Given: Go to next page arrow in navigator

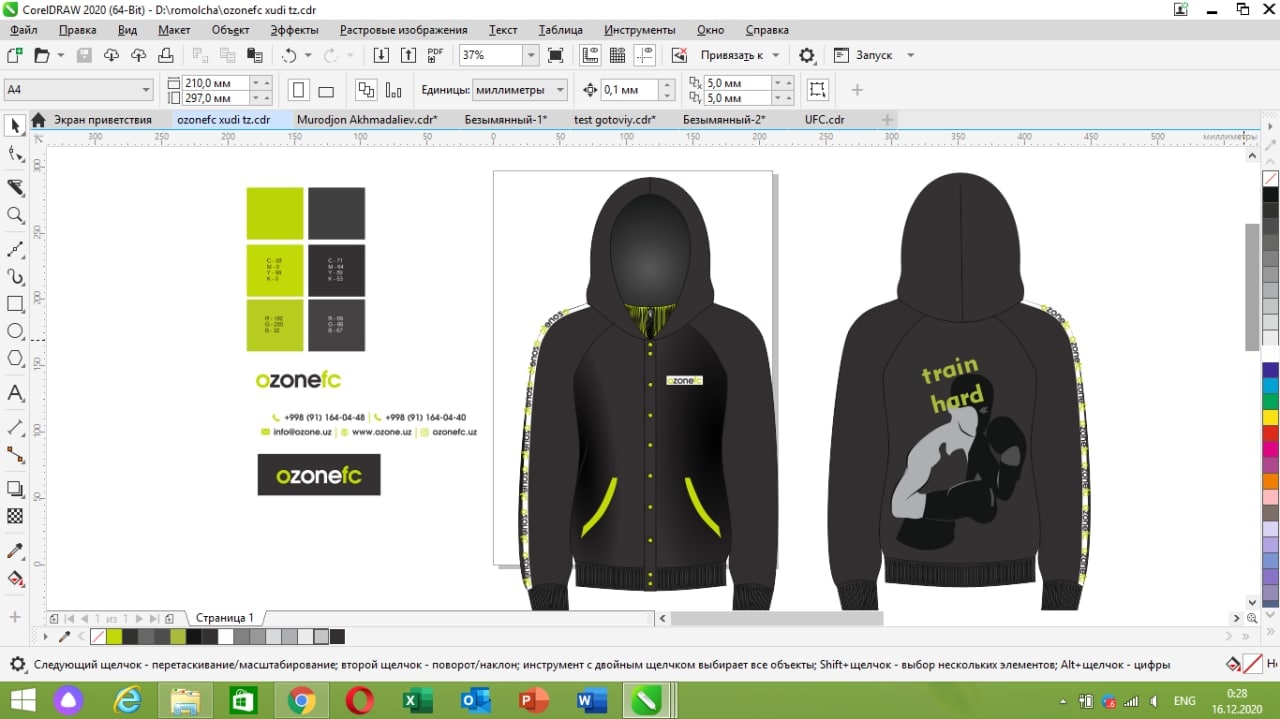Looking at the screenshot, I should (x=138, y=619).
